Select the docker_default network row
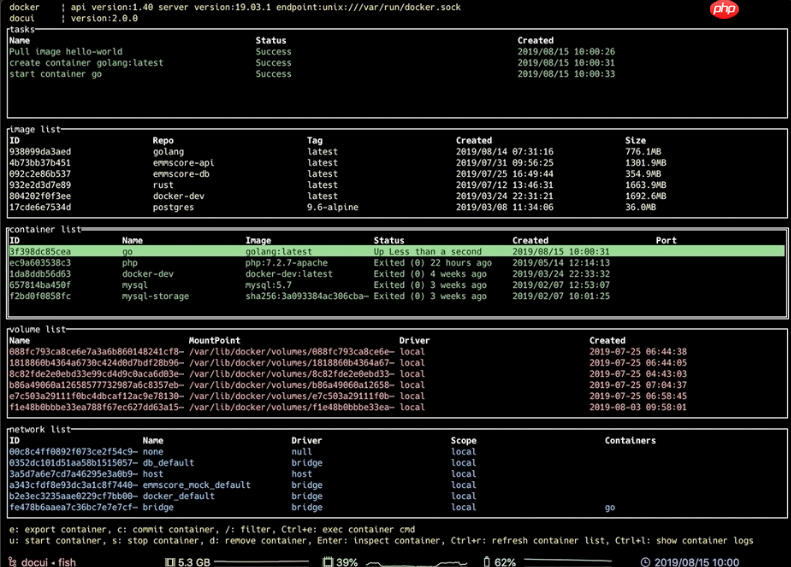This screenshot has width=791, height=567. click(397, 496)
